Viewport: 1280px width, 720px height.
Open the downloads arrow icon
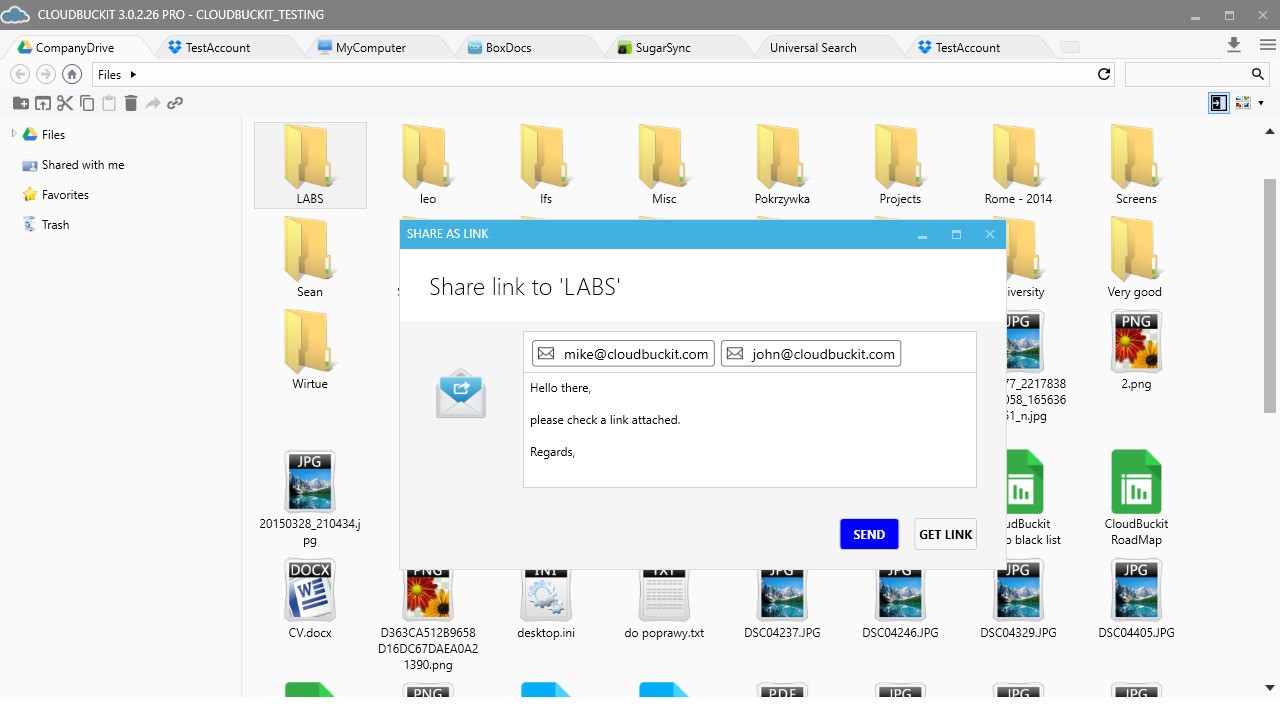point(1234,45)
